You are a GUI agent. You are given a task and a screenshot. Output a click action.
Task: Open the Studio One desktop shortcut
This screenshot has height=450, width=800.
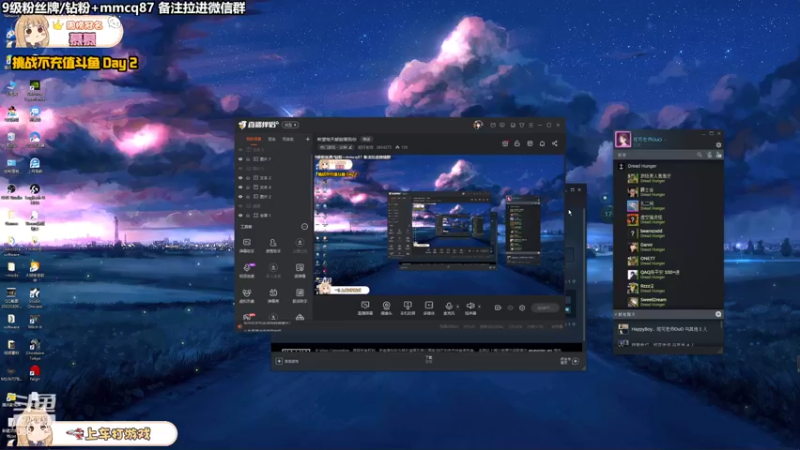coord(35,296)
